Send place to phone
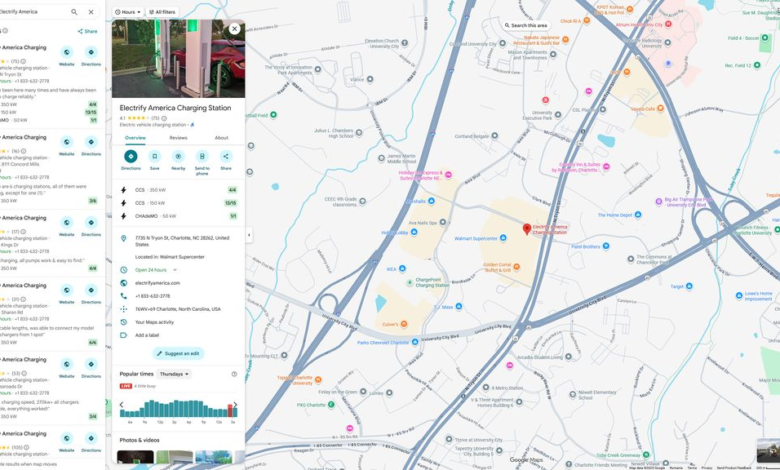Image resolution: width=780 pixels, height=470 pixels. click(x=202, y=157)
